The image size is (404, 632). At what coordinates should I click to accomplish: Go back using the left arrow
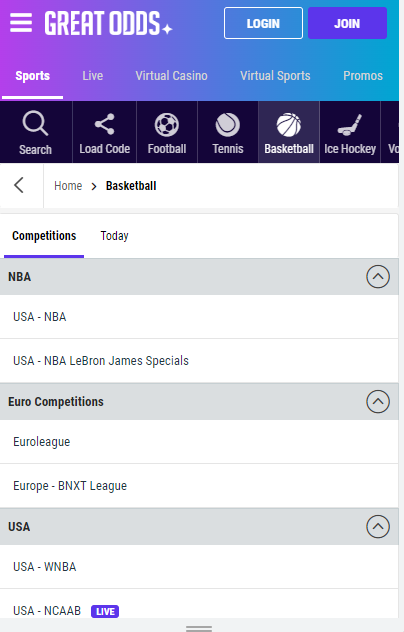19,185
